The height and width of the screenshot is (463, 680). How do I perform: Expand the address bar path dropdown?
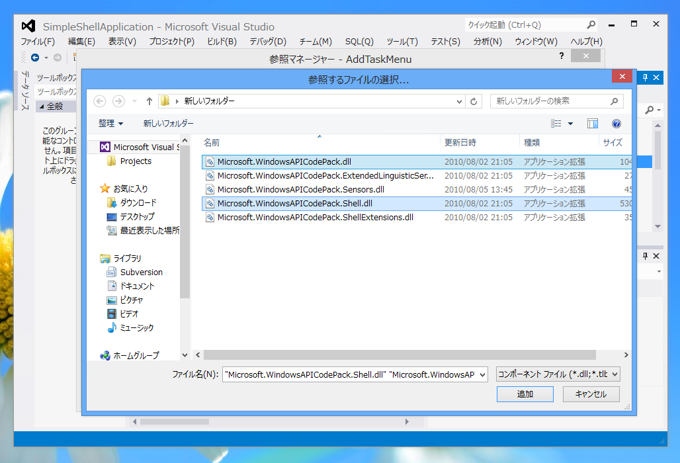459,101
